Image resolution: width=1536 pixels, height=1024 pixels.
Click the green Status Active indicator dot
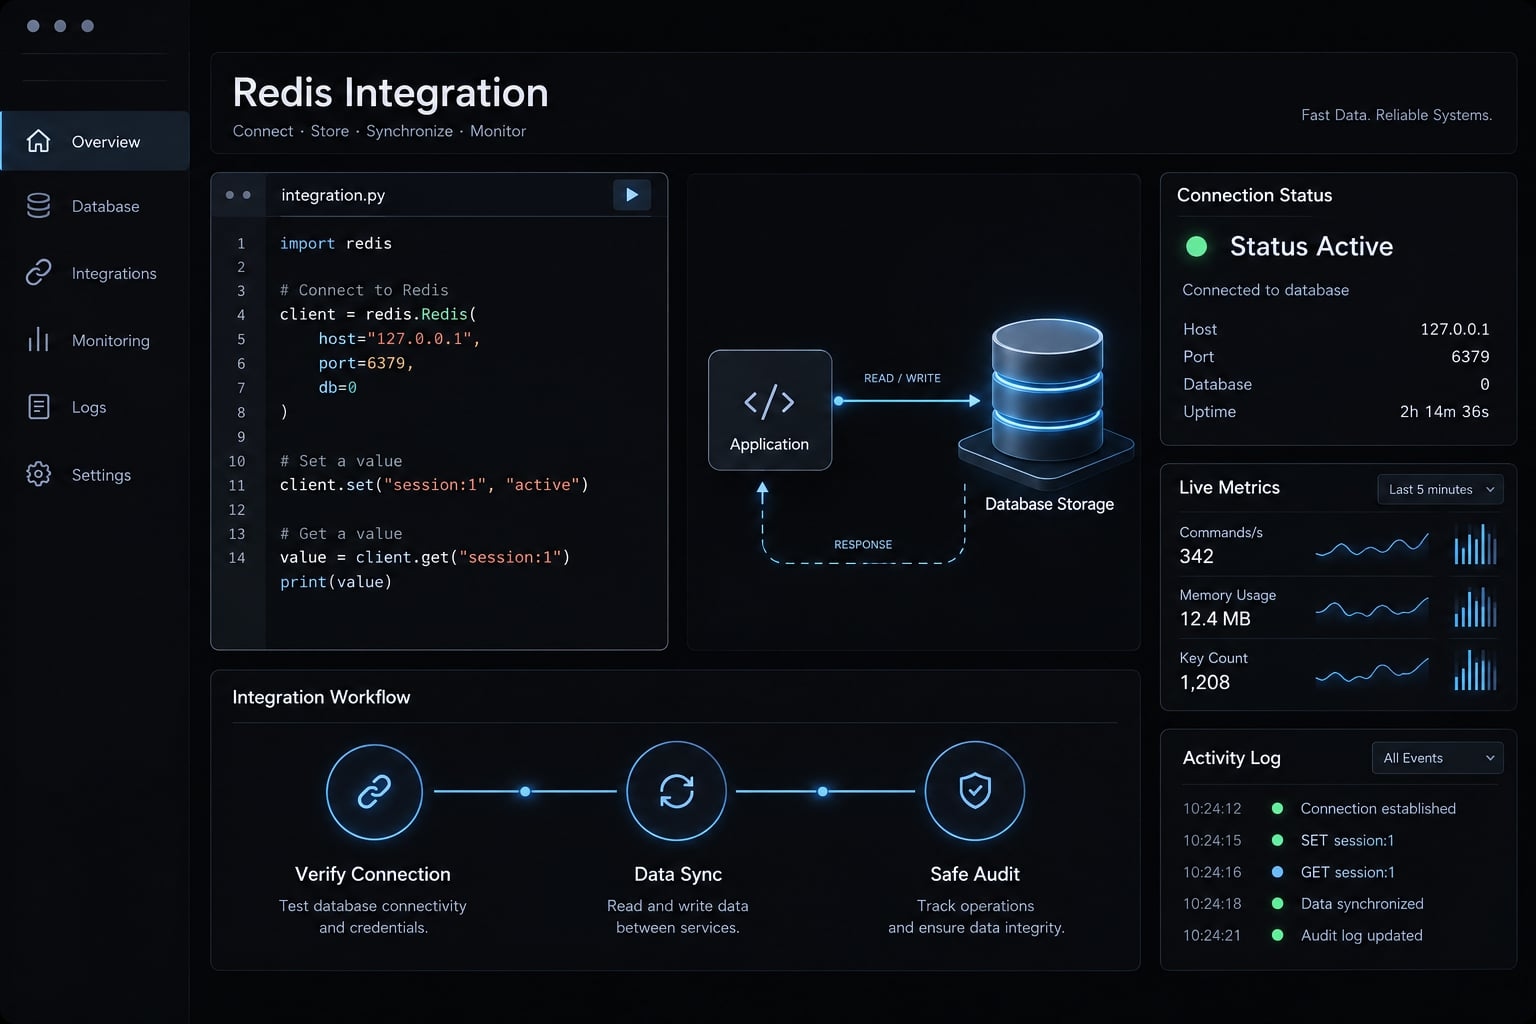(1196, 246)
